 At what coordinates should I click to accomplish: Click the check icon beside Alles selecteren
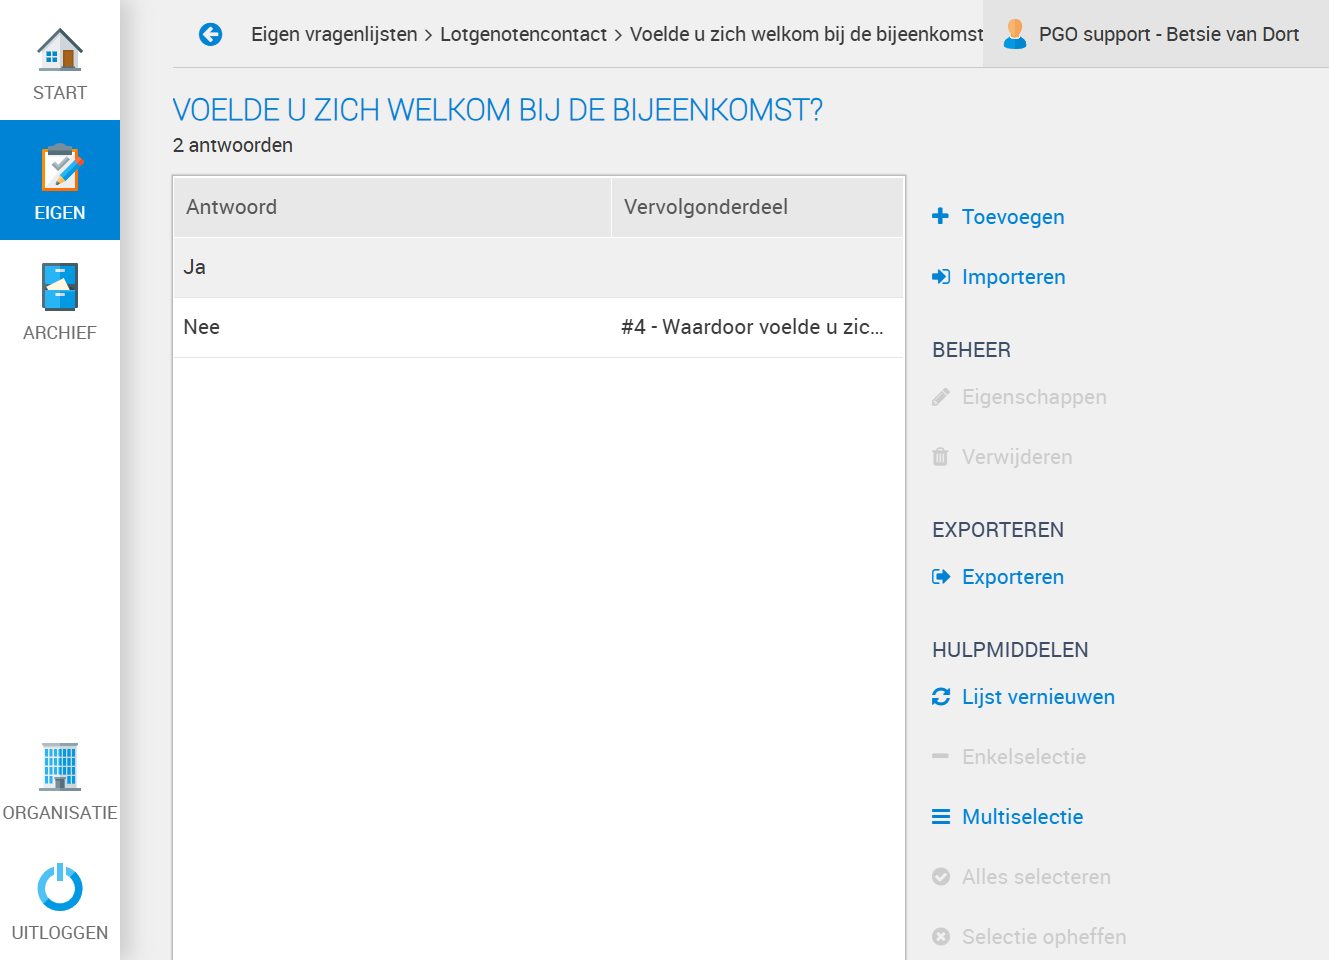pyautogui.click(x=941, y=877)
